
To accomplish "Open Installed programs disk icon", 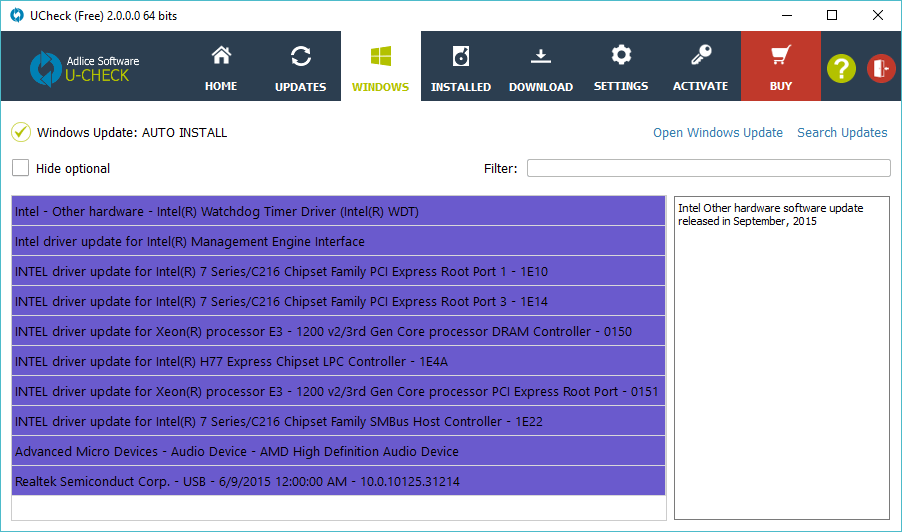I will click(x=461, y=56).
